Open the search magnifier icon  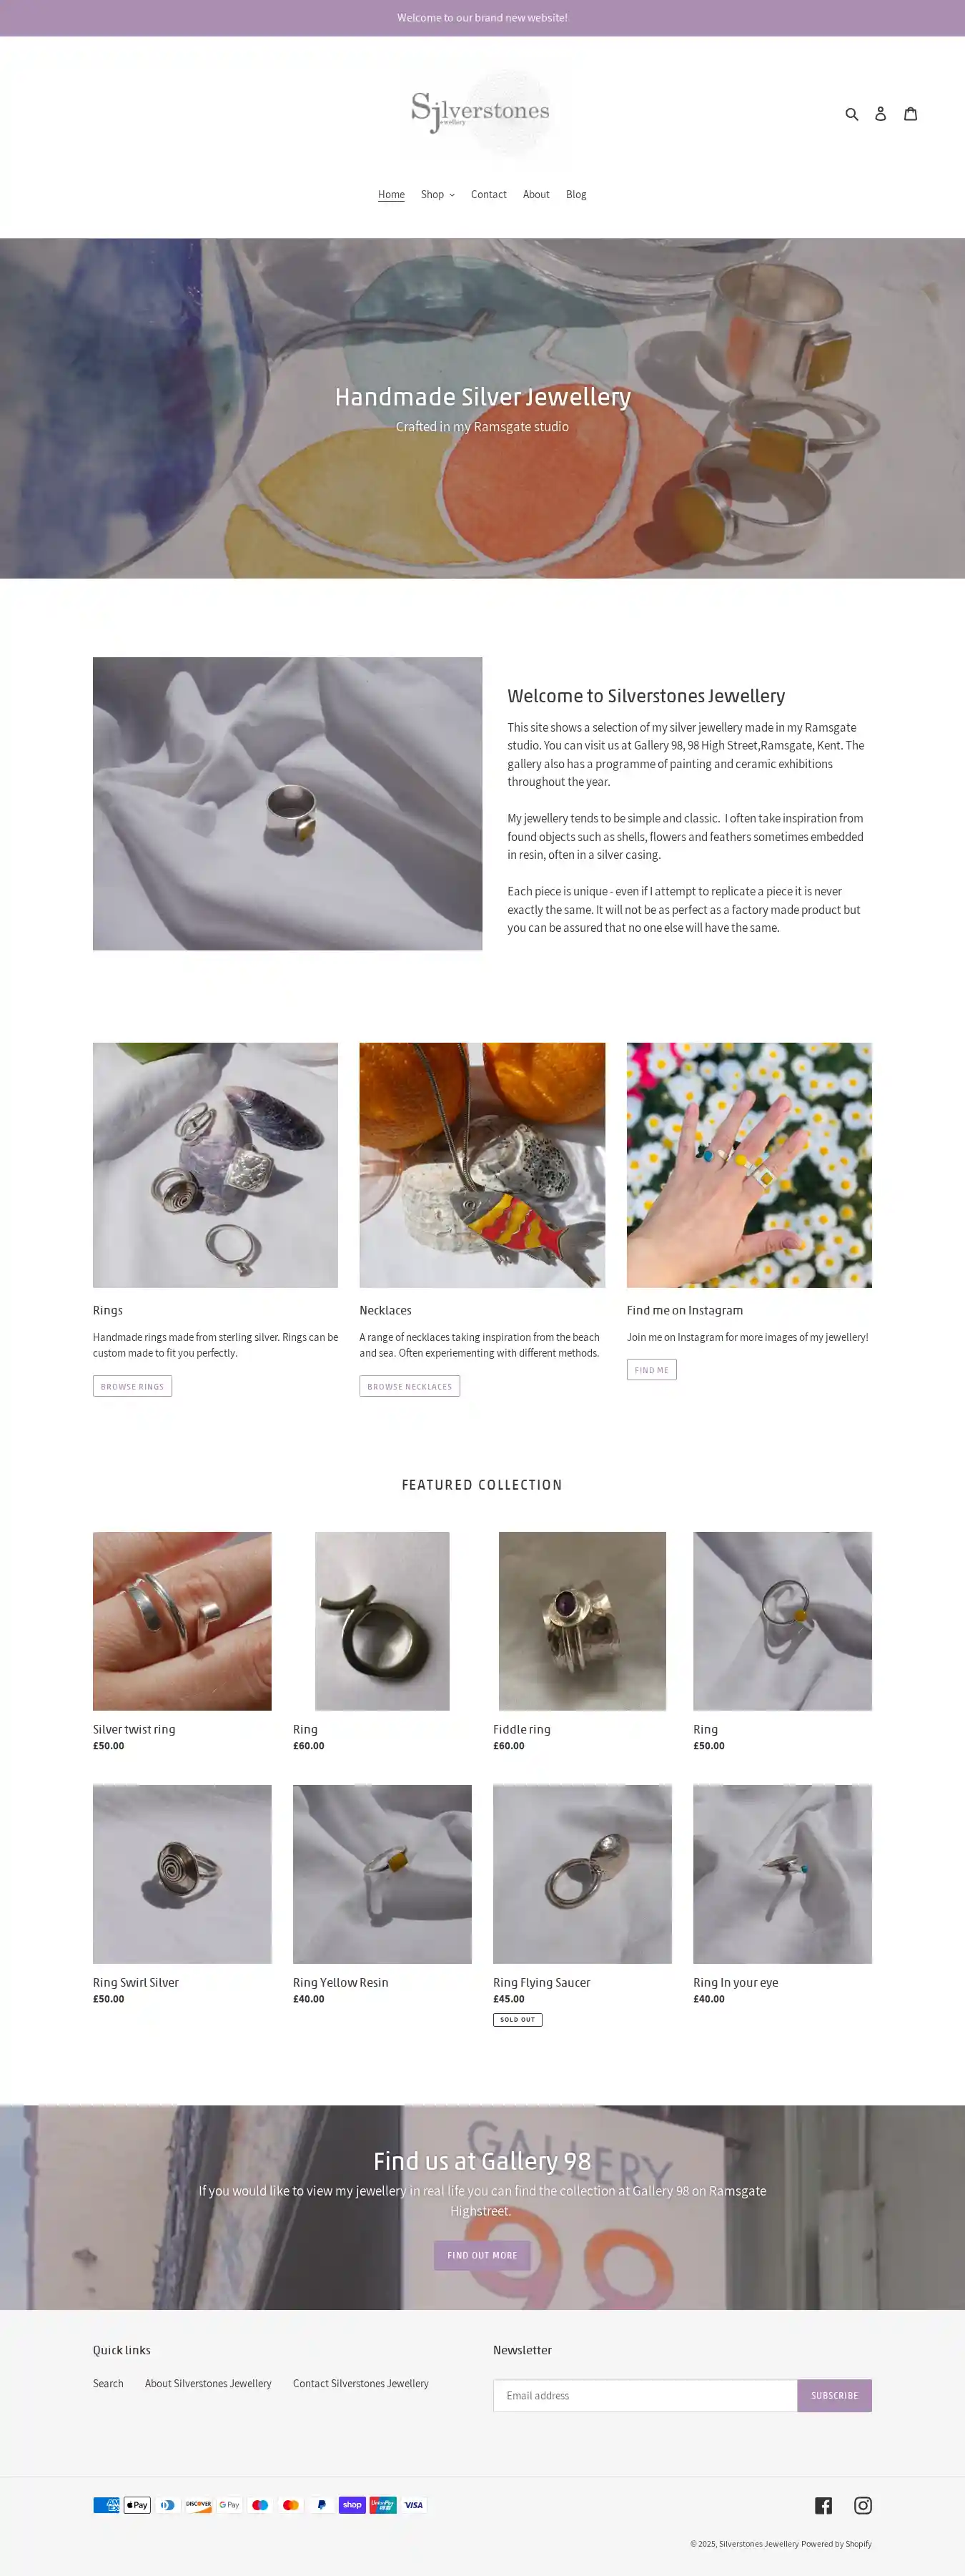click(x=851, y=114)
